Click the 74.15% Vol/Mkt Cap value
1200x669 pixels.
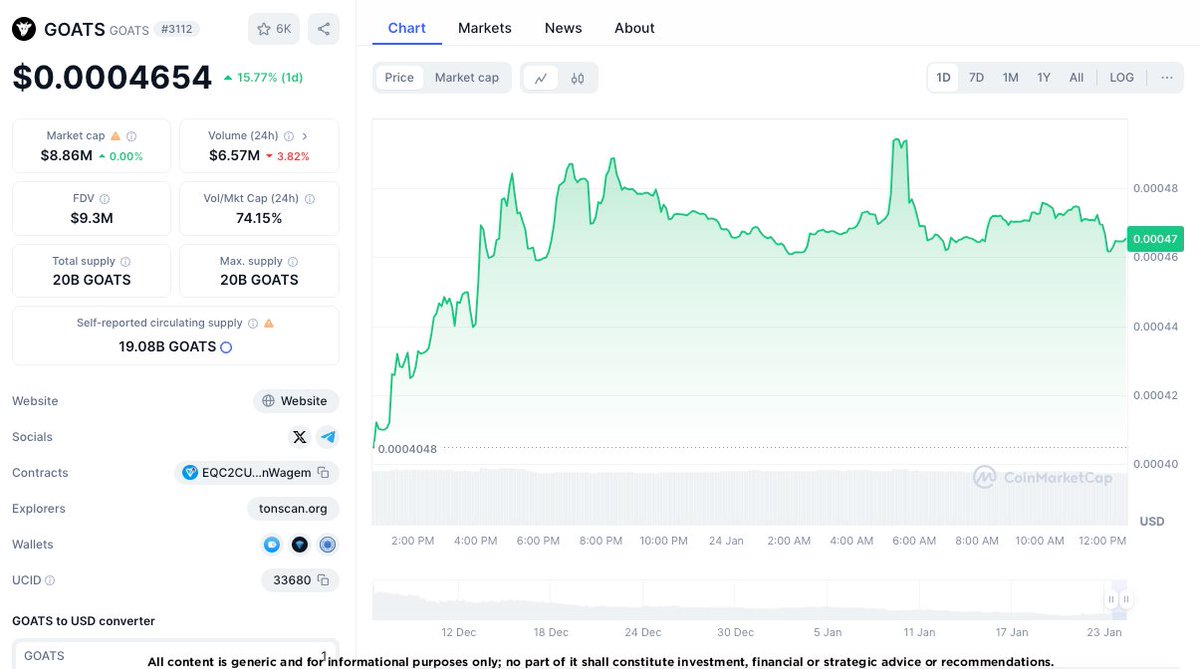pos(258,218)
